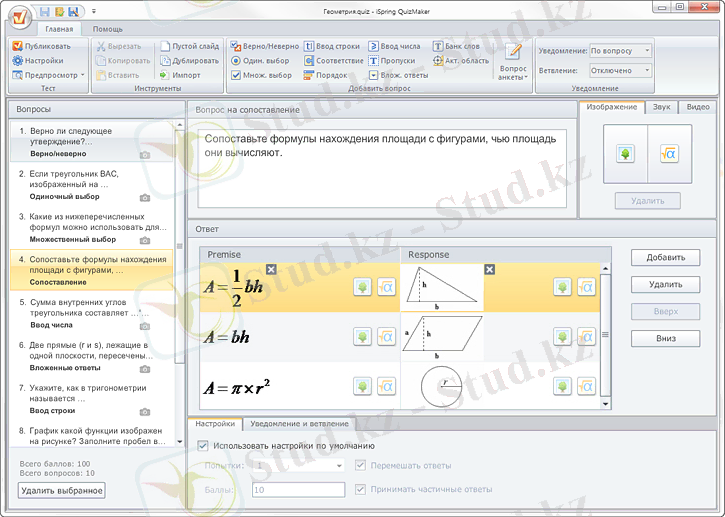Image resolution: width=725 pixels, height=517 pixels.
Task: Switch to the Звук tab
Action: coord(661,107)
